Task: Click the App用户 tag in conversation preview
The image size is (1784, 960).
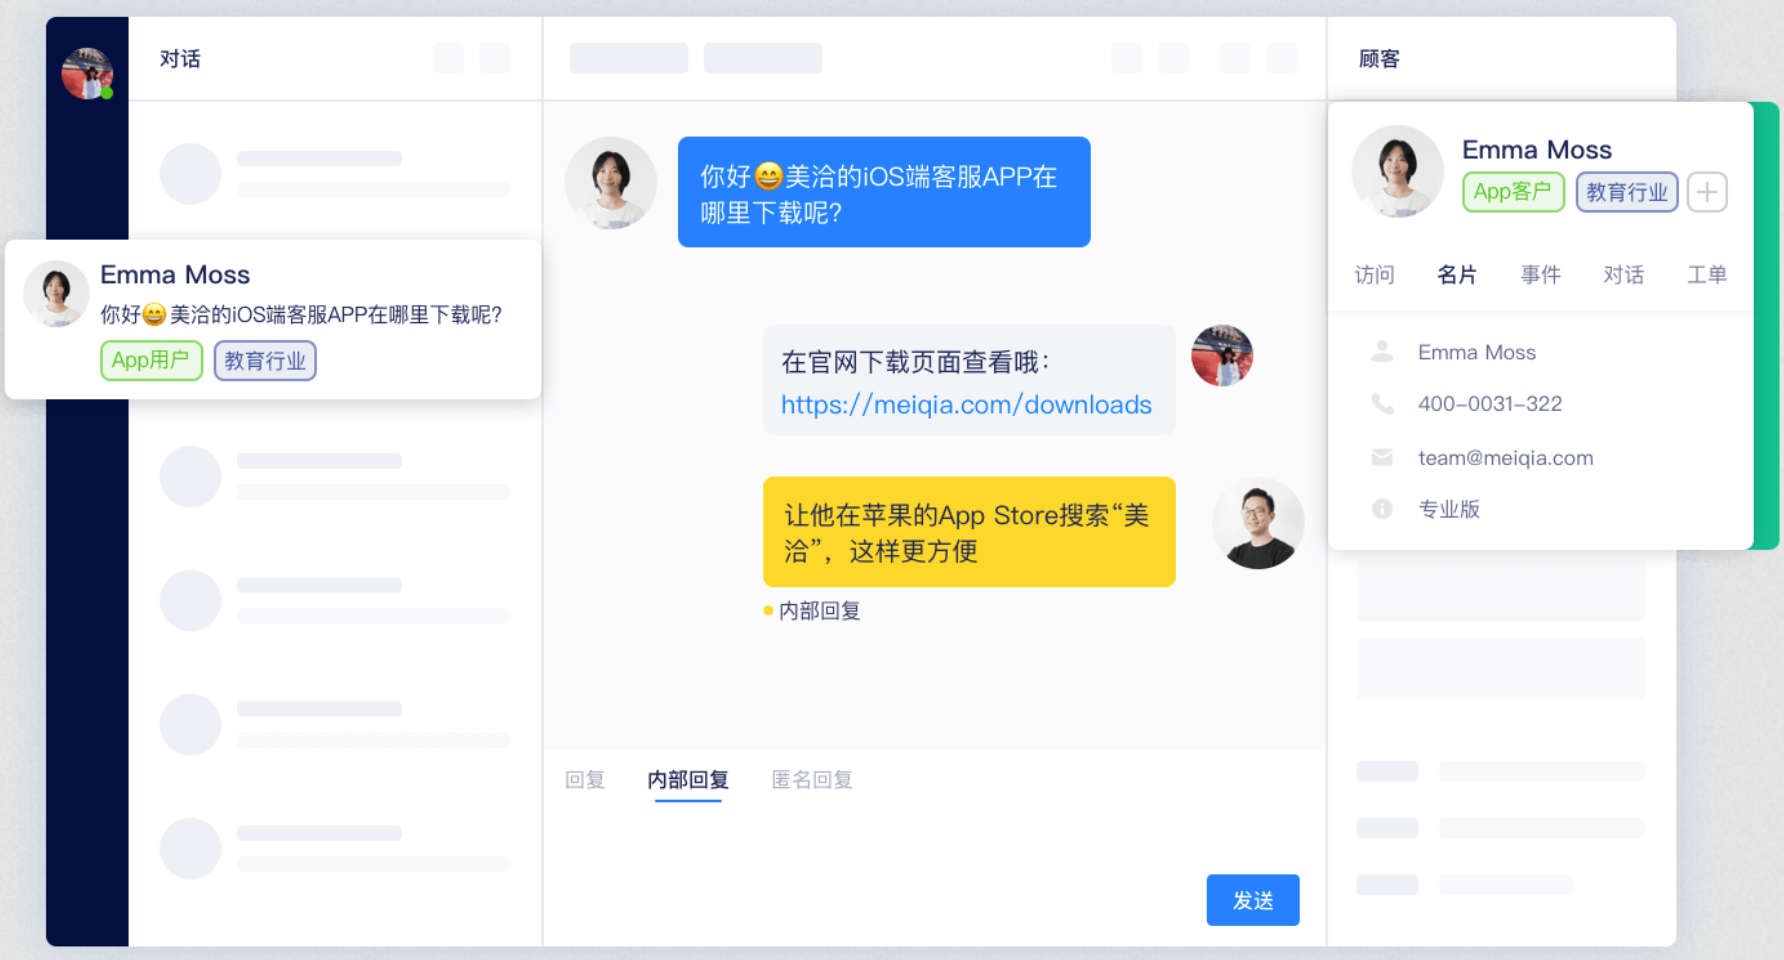Action: [x=151, y=360]
